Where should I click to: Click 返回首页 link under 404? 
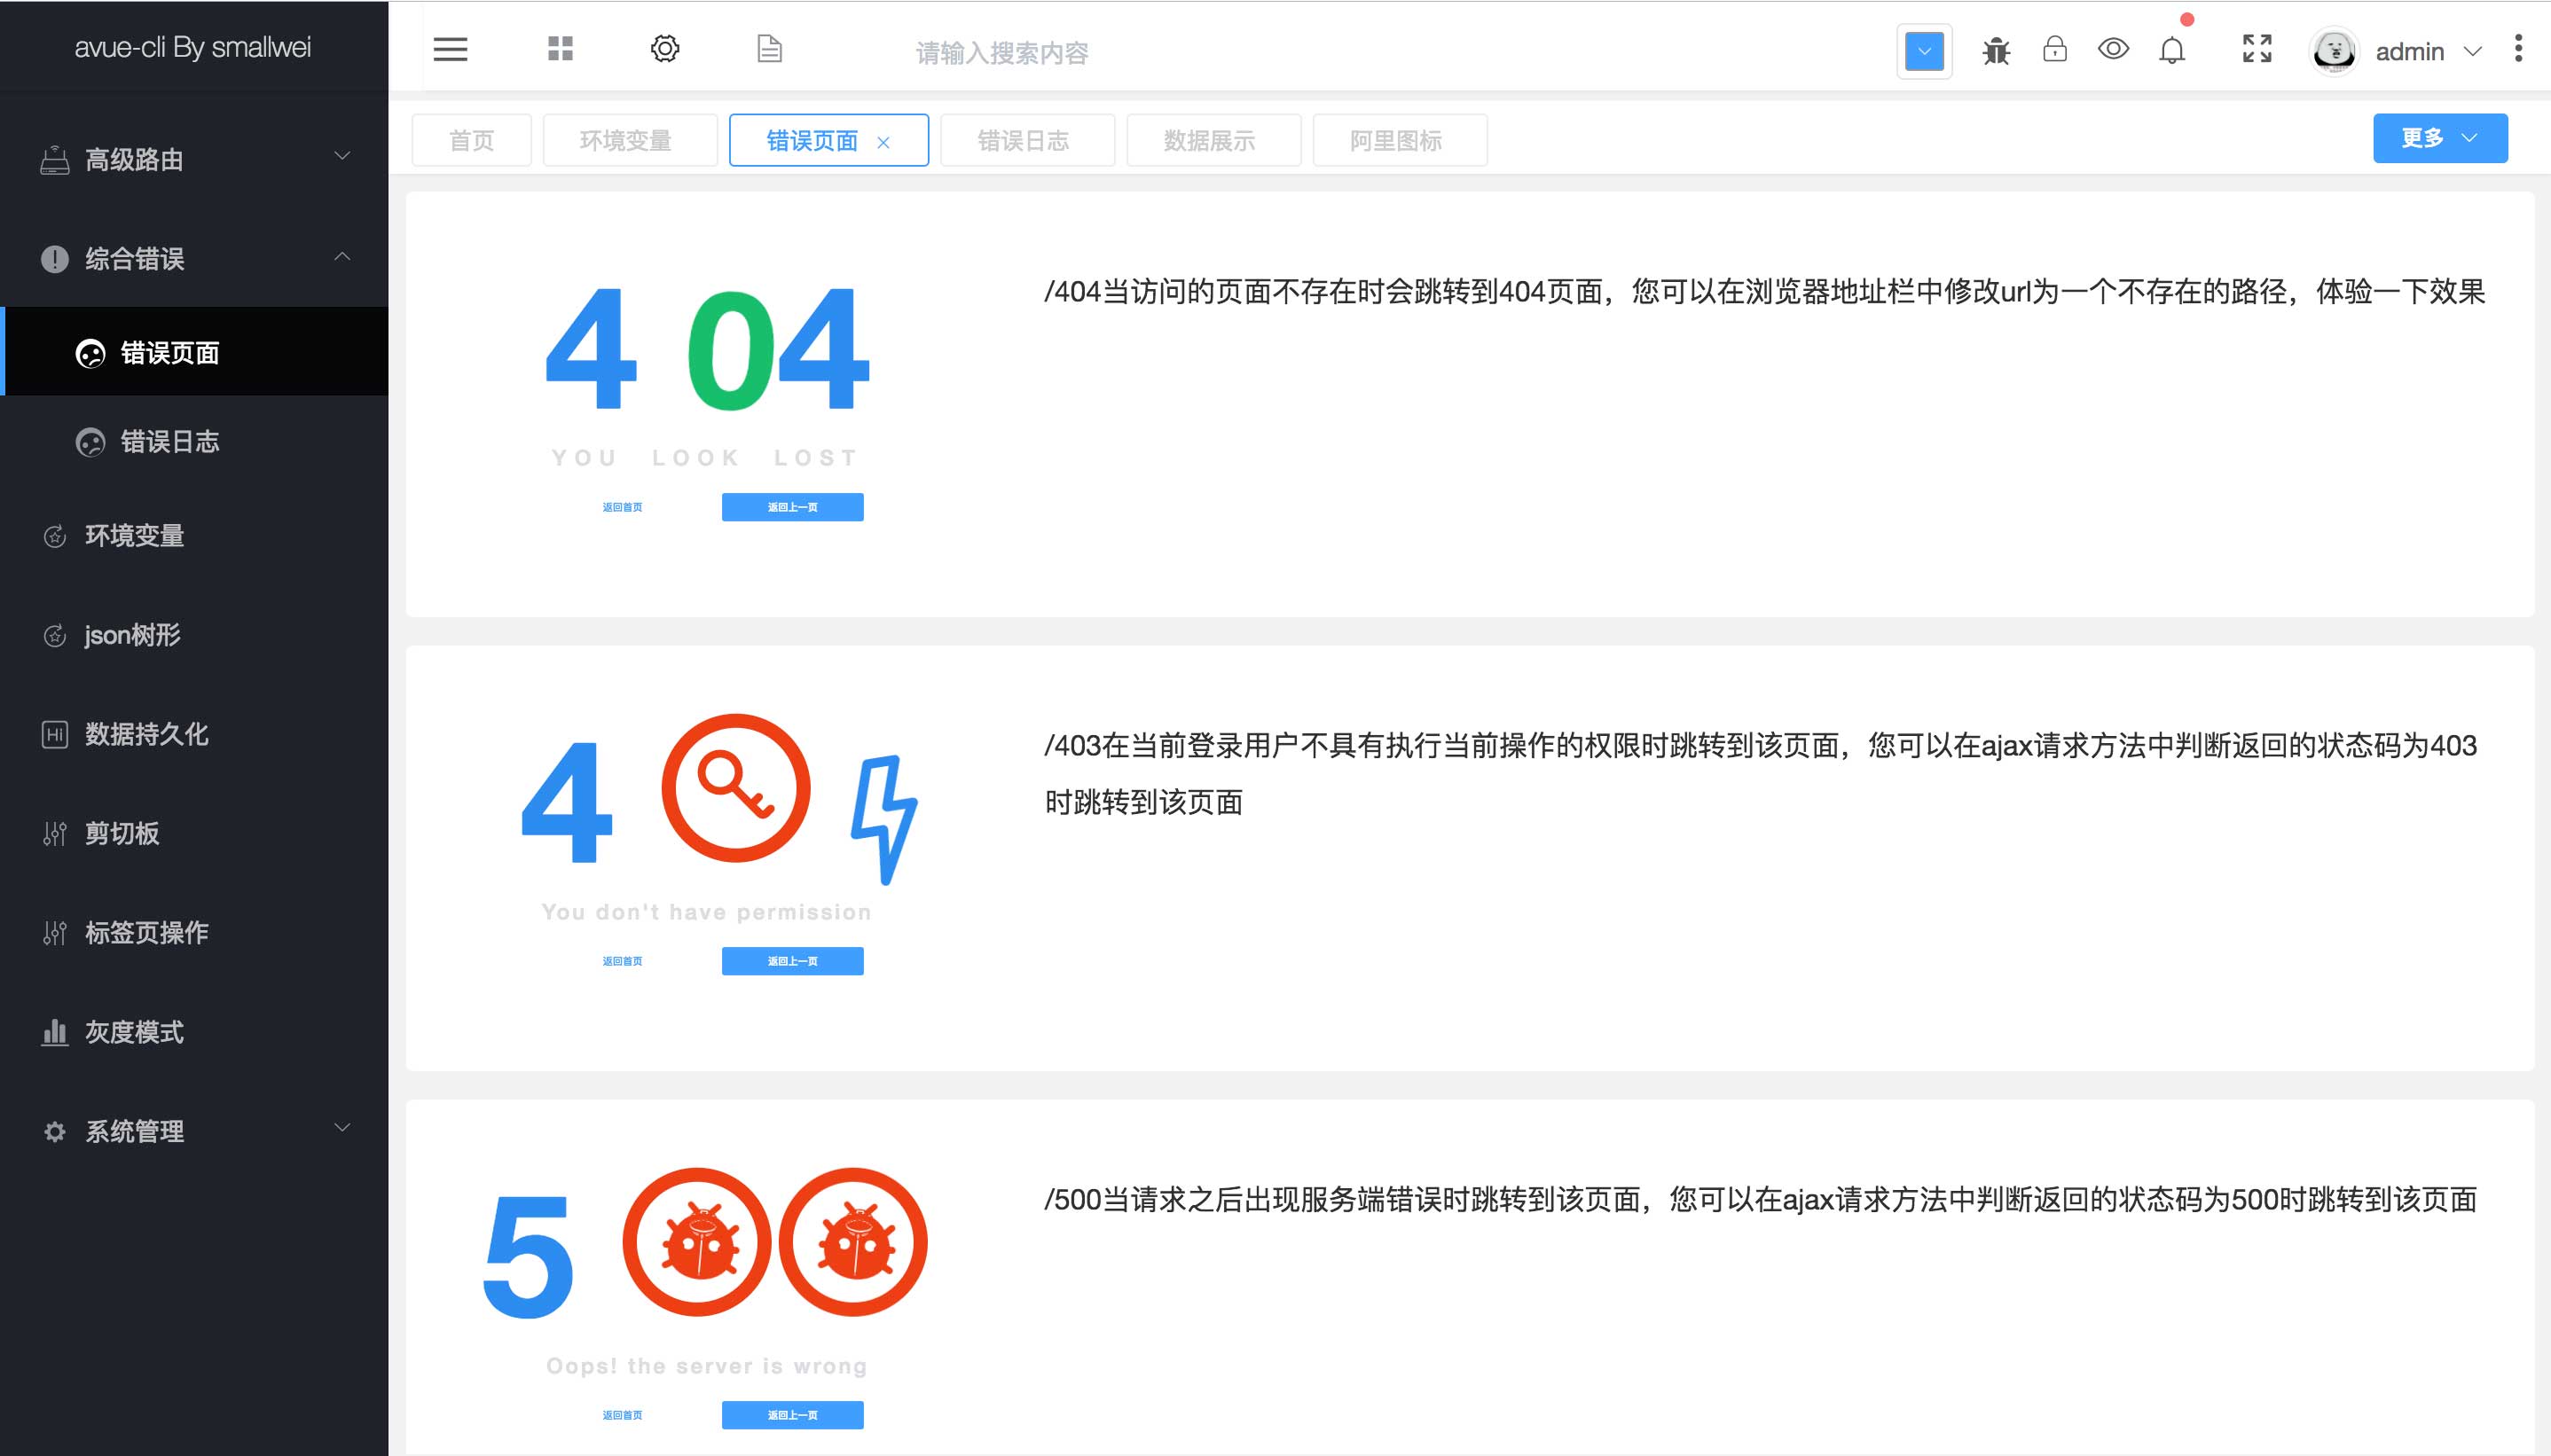pos(622,507)
